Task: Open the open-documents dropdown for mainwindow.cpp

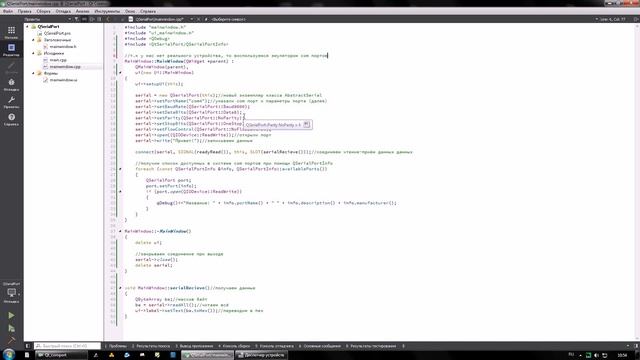Action: 191,19
